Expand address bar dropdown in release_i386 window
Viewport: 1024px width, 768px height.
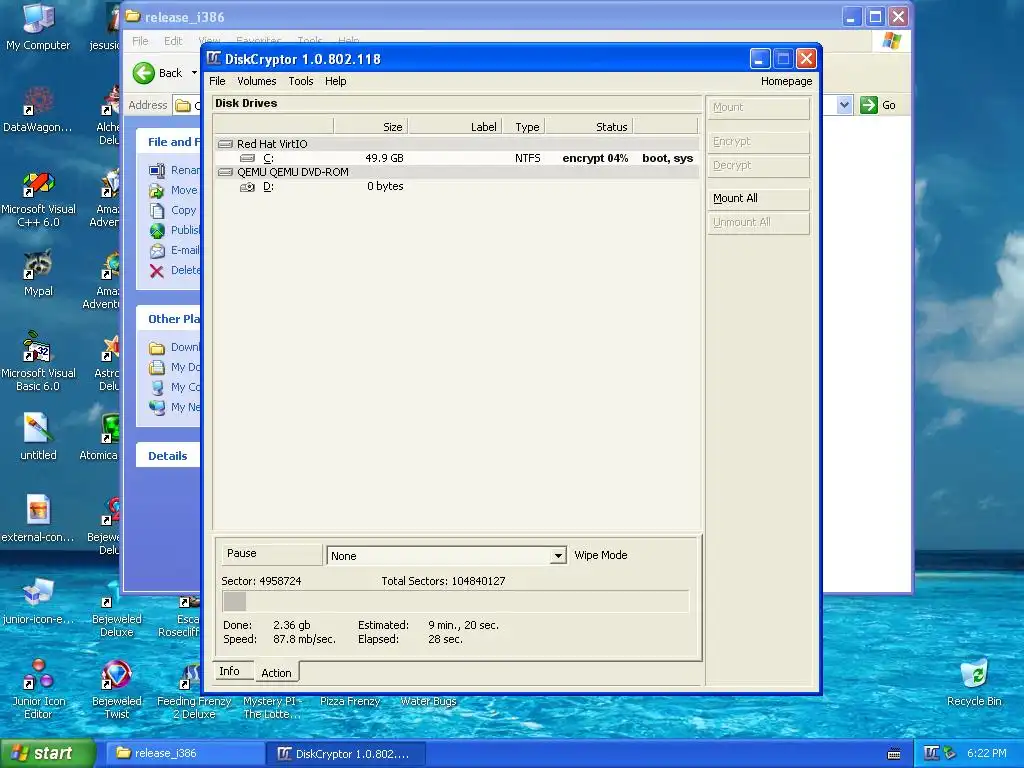pos(844,104)
